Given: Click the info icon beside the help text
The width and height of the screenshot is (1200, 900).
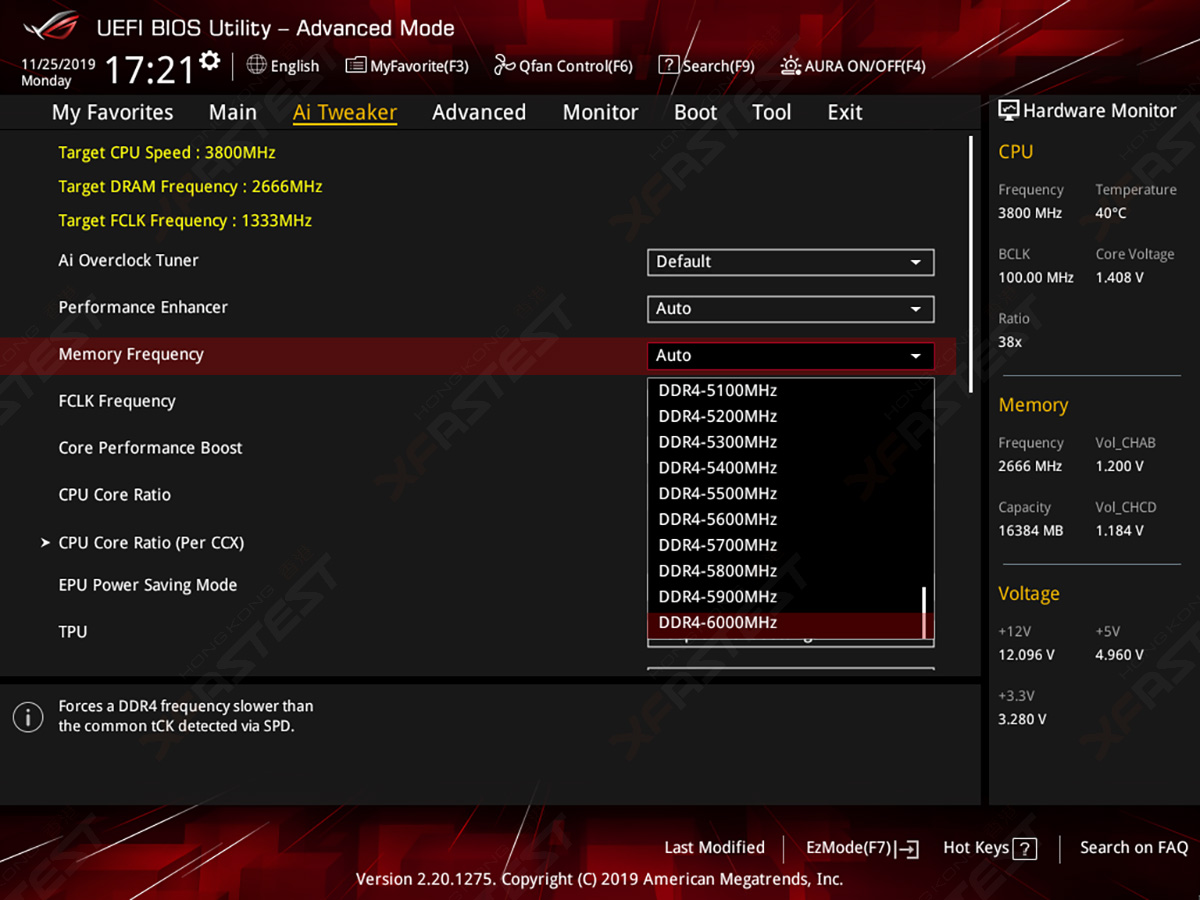Looking at the screenshot, I should (x=28, y=716).
